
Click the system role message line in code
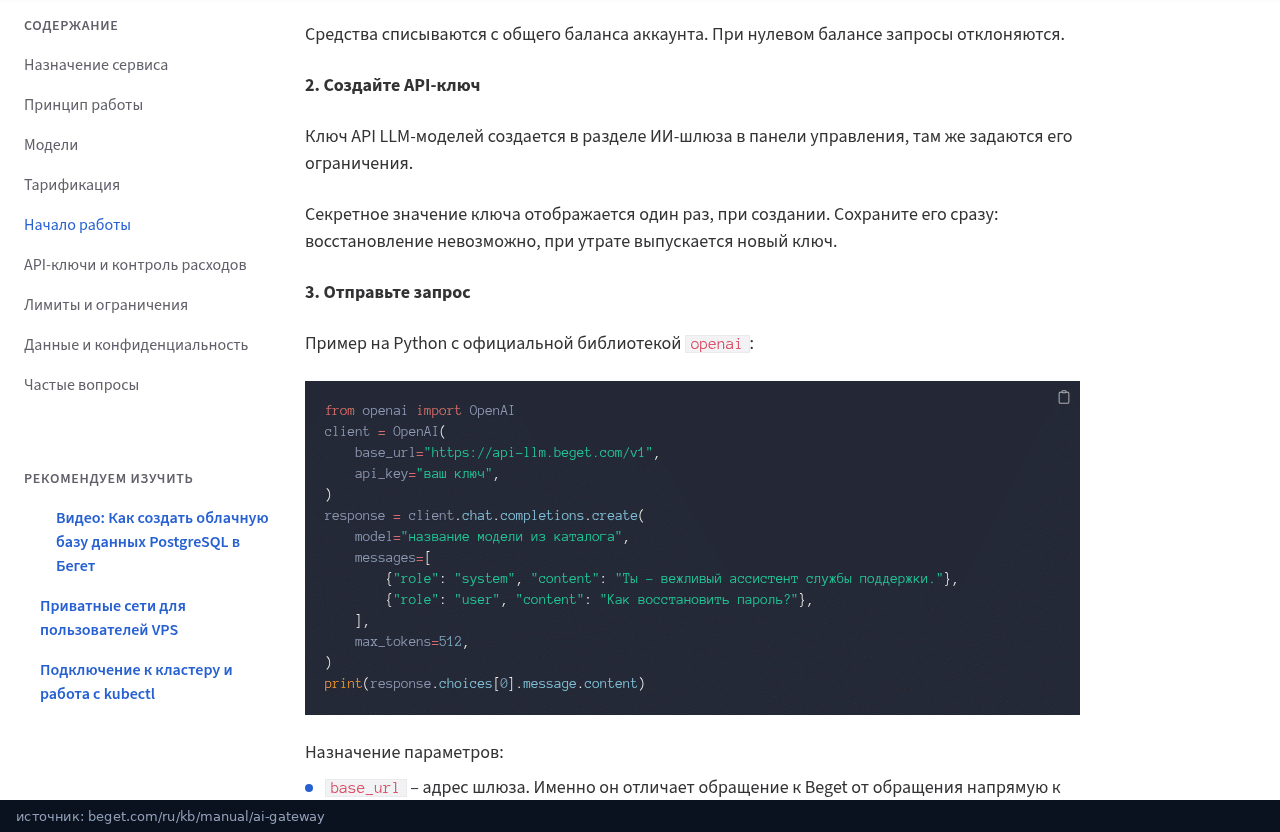coord(672,579)
